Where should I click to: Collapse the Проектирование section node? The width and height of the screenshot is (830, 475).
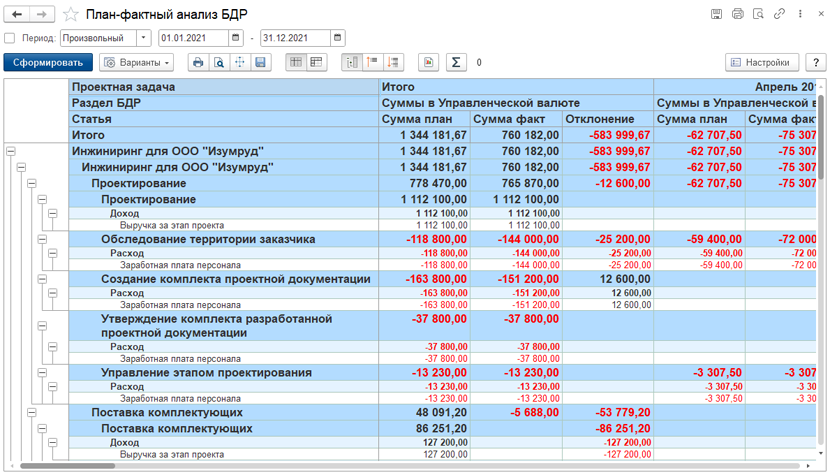[x=32, y=183]
